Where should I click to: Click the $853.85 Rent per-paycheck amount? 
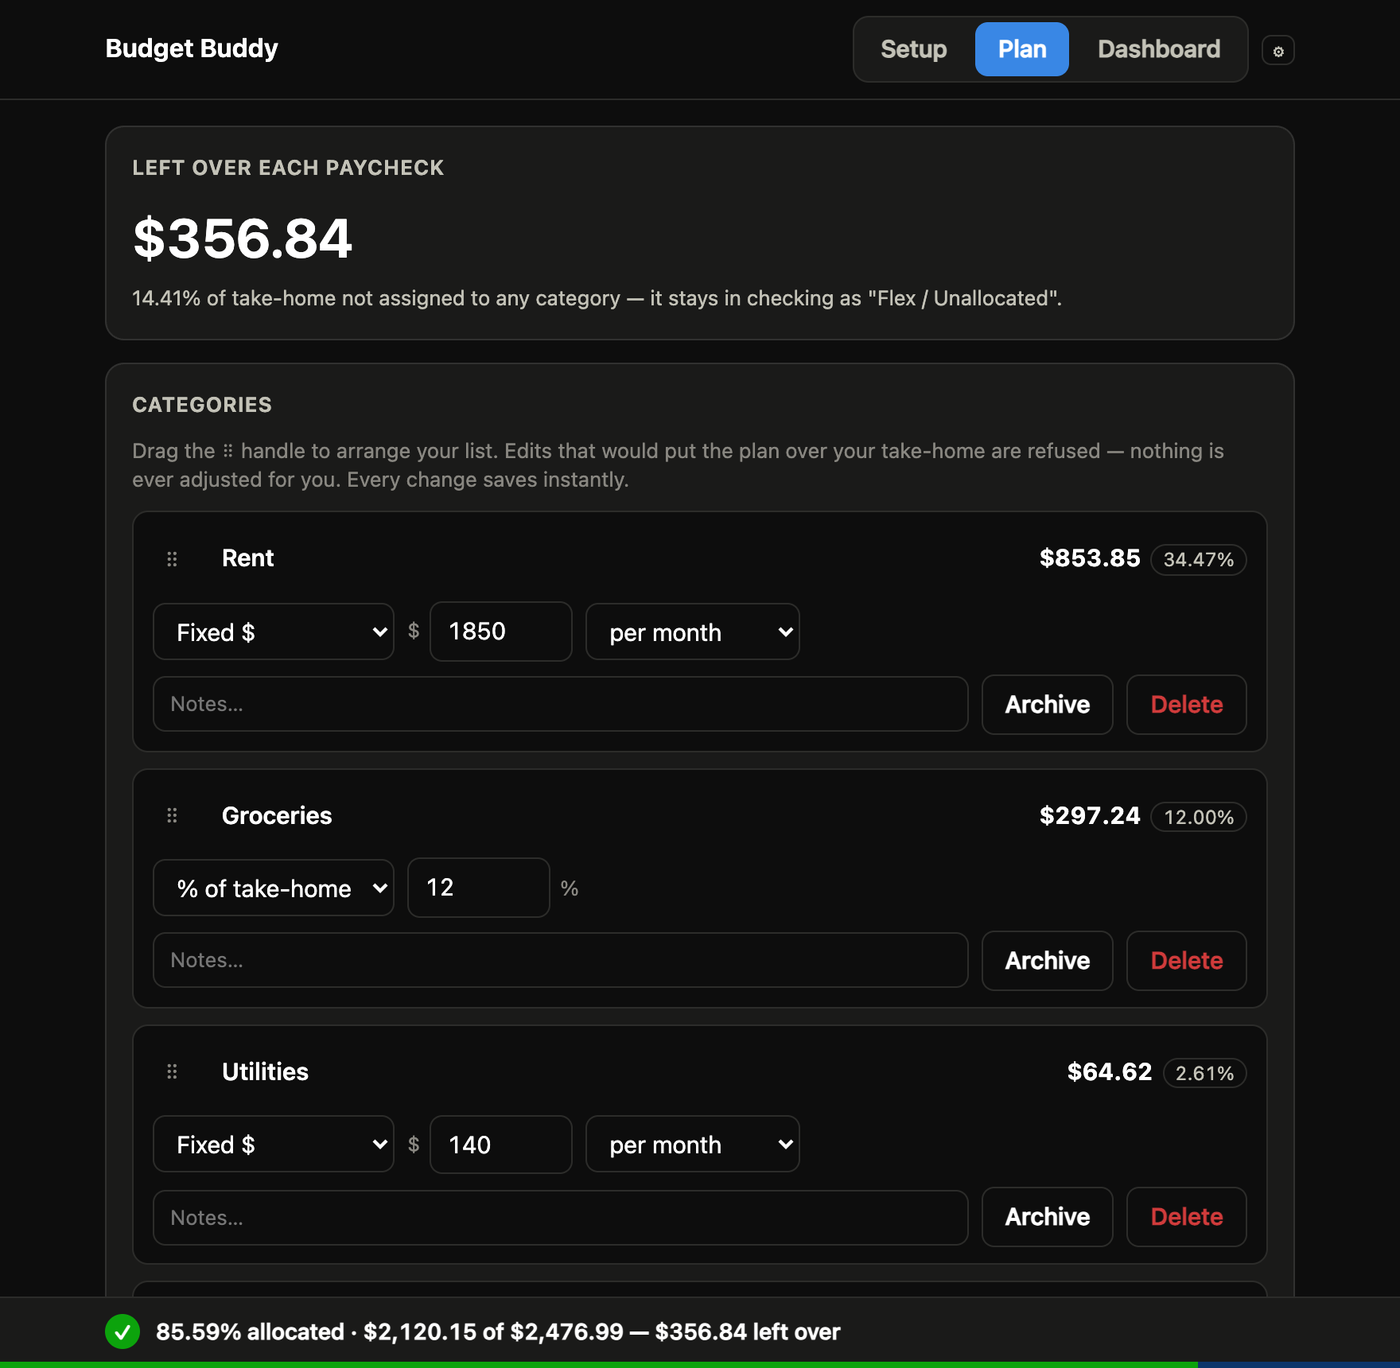(x=1090, y=558)
